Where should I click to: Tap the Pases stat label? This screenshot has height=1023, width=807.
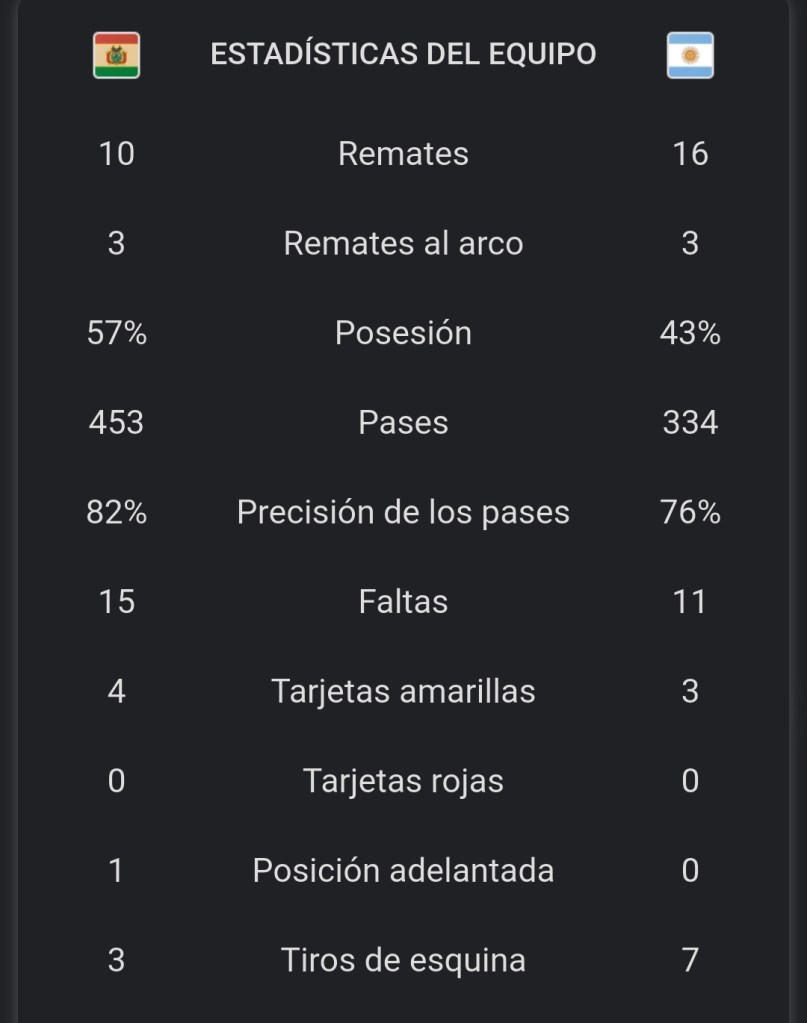tap(403, 422)
